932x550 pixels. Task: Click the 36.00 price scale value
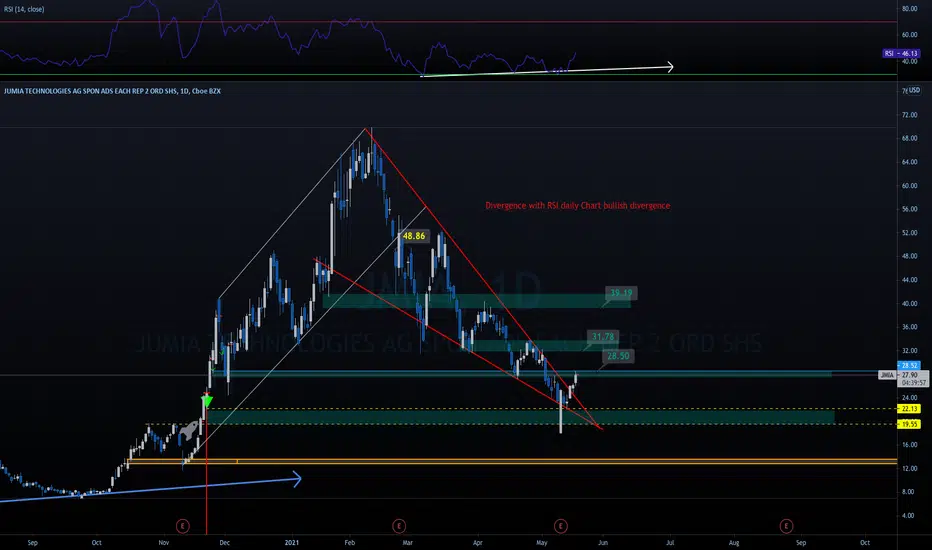[909, 327]
